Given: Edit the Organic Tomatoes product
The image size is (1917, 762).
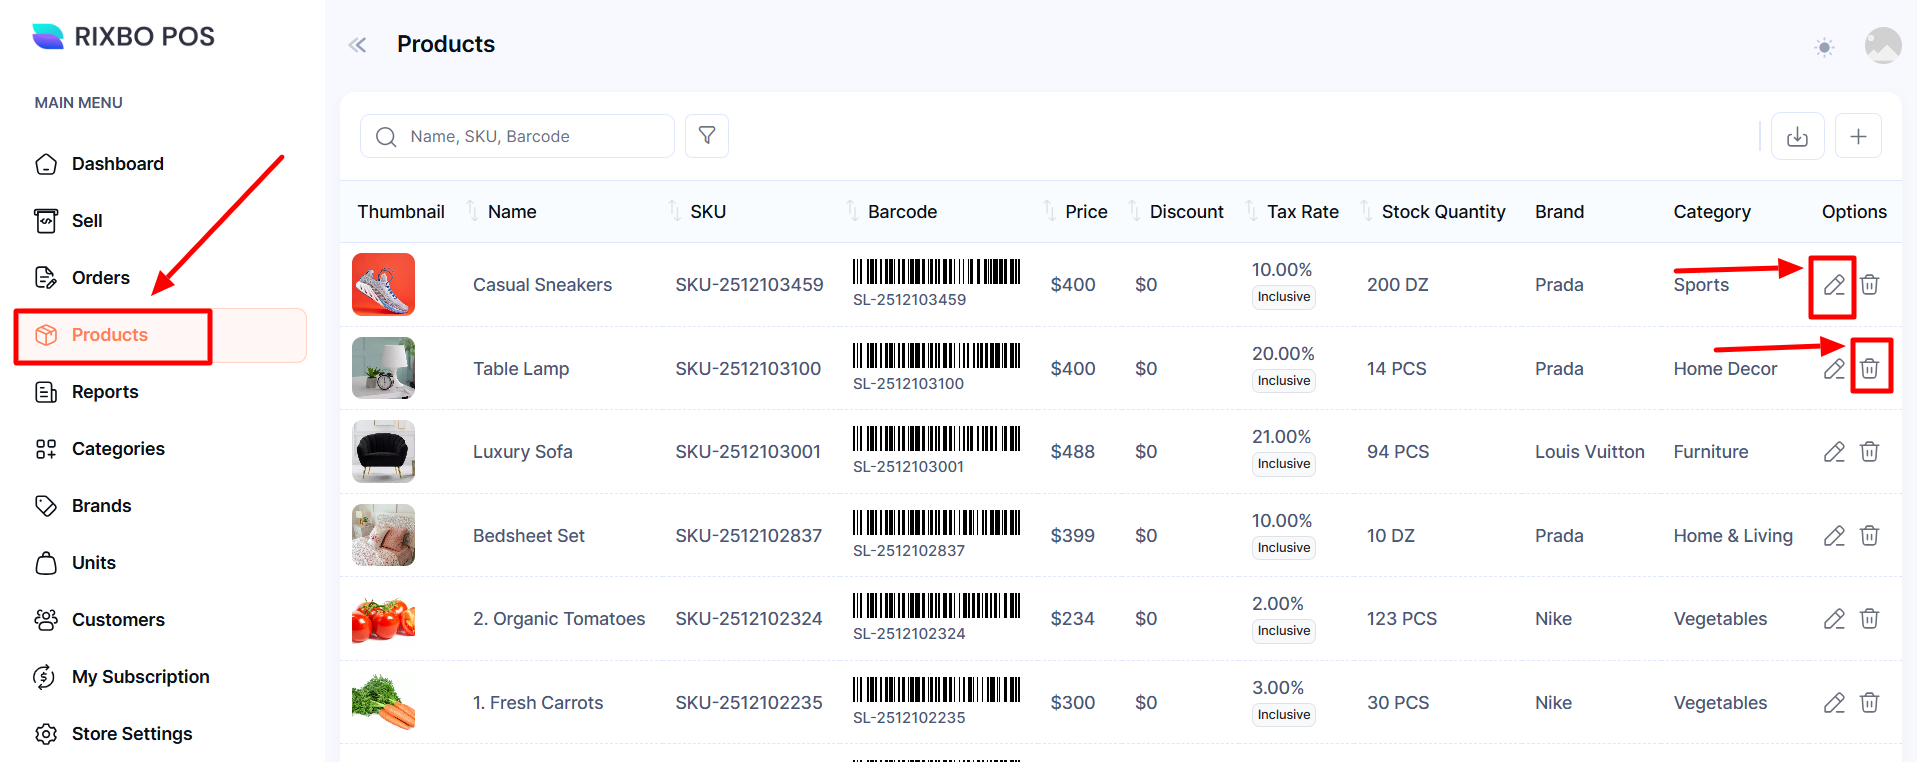Looking at the screenshot, I should (x=1833, y=619).
